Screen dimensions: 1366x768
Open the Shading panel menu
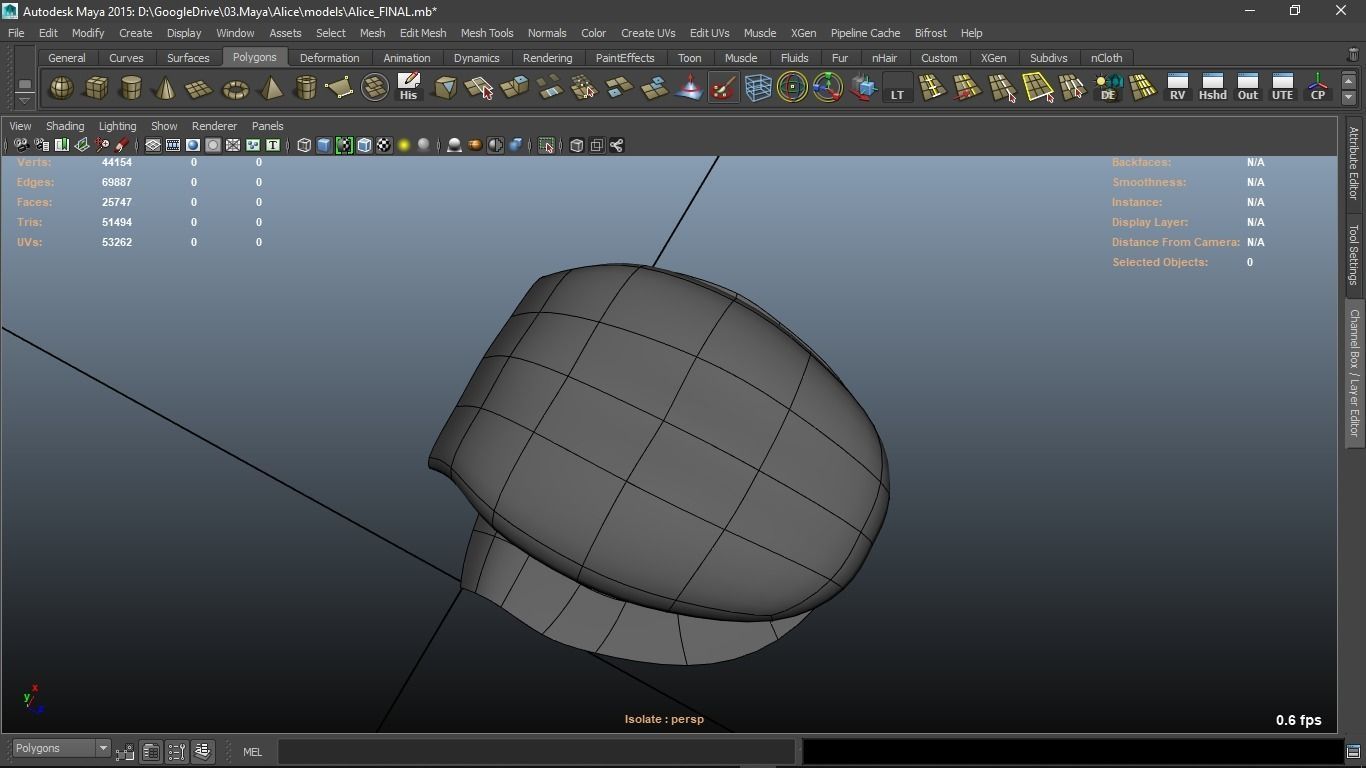65,126
